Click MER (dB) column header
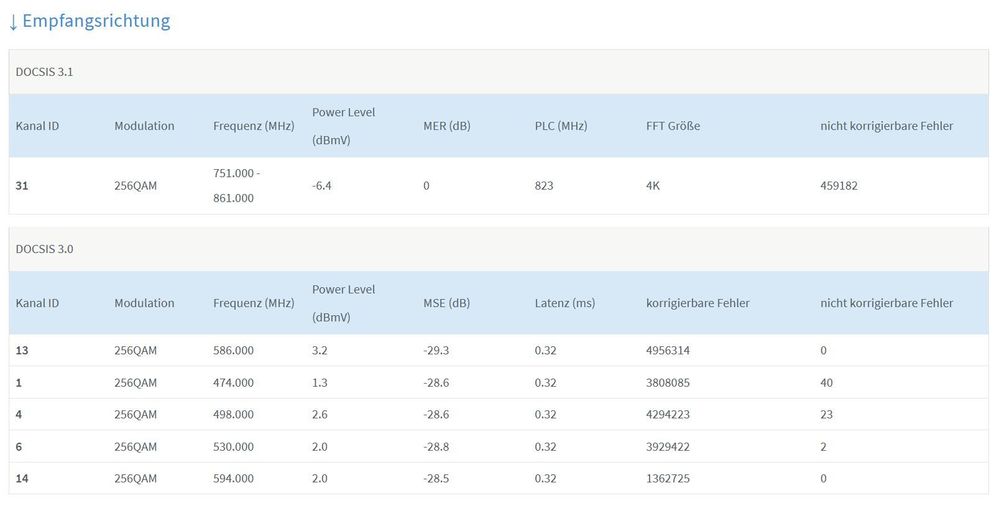The width and height of the screenshot is (999, 521). 447,126
